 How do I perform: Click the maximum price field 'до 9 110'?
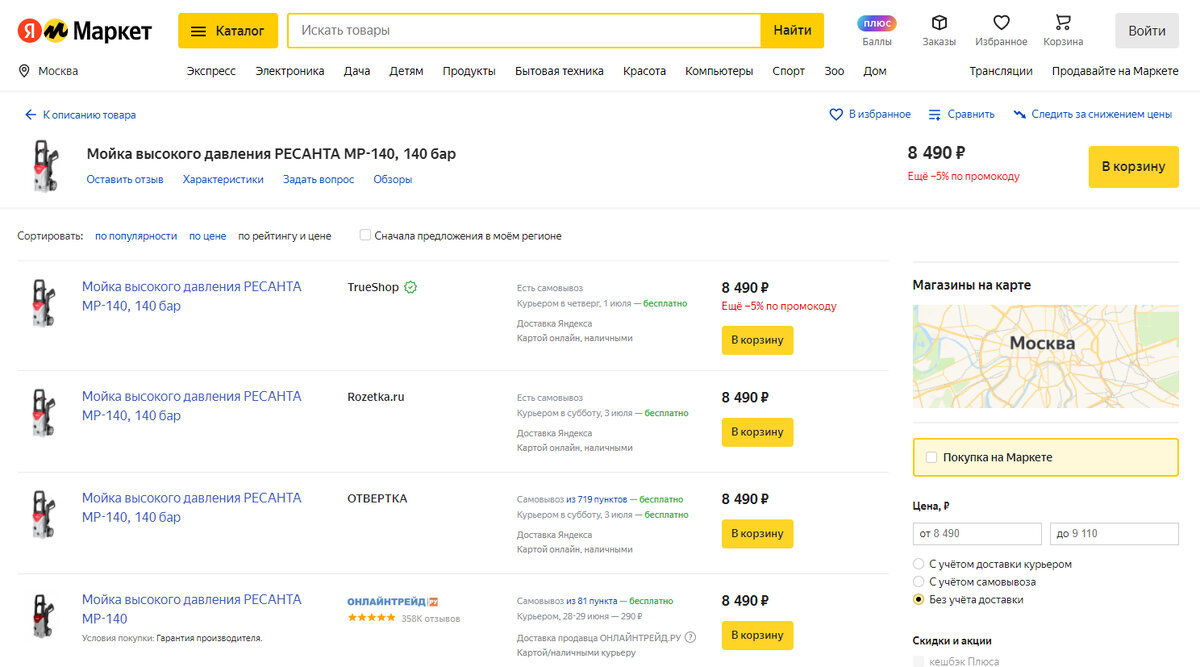pos(1114,533)
